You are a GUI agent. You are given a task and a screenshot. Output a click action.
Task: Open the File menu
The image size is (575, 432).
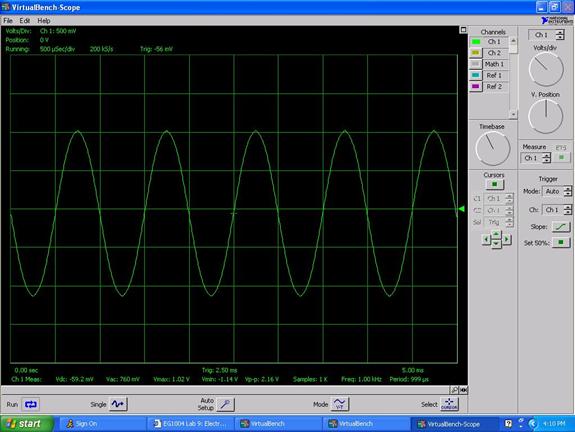pos(8,21)
